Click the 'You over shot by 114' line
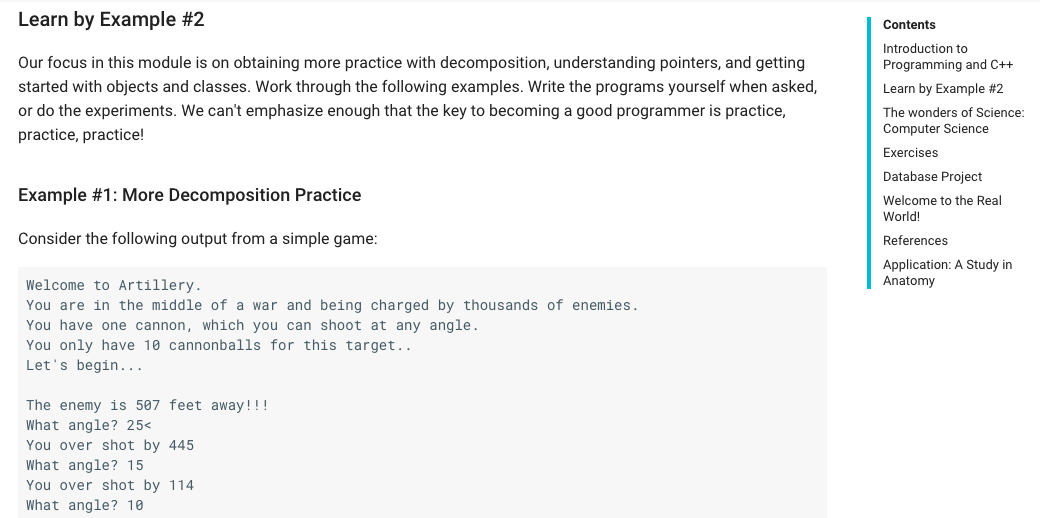This screenshot has width=1040, height=518. click(x=110, y=485)
